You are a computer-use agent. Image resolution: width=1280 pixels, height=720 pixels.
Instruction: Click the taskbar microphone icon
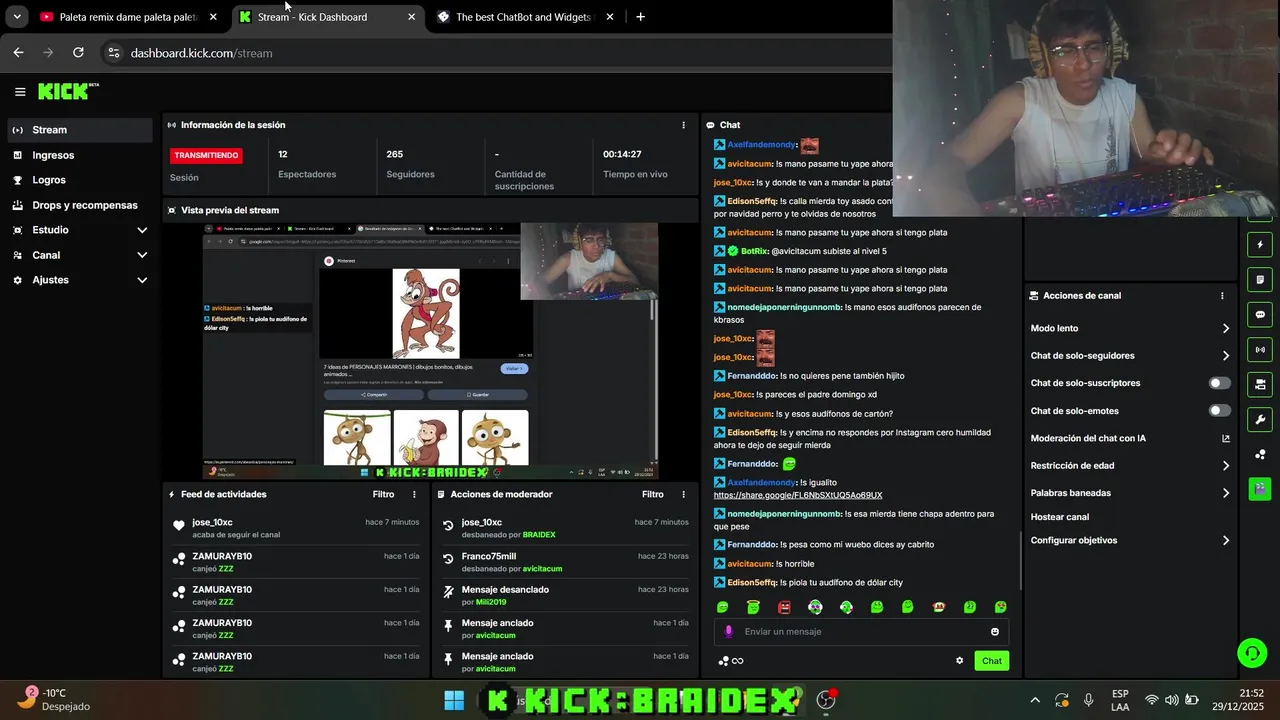click(1088, 700)
